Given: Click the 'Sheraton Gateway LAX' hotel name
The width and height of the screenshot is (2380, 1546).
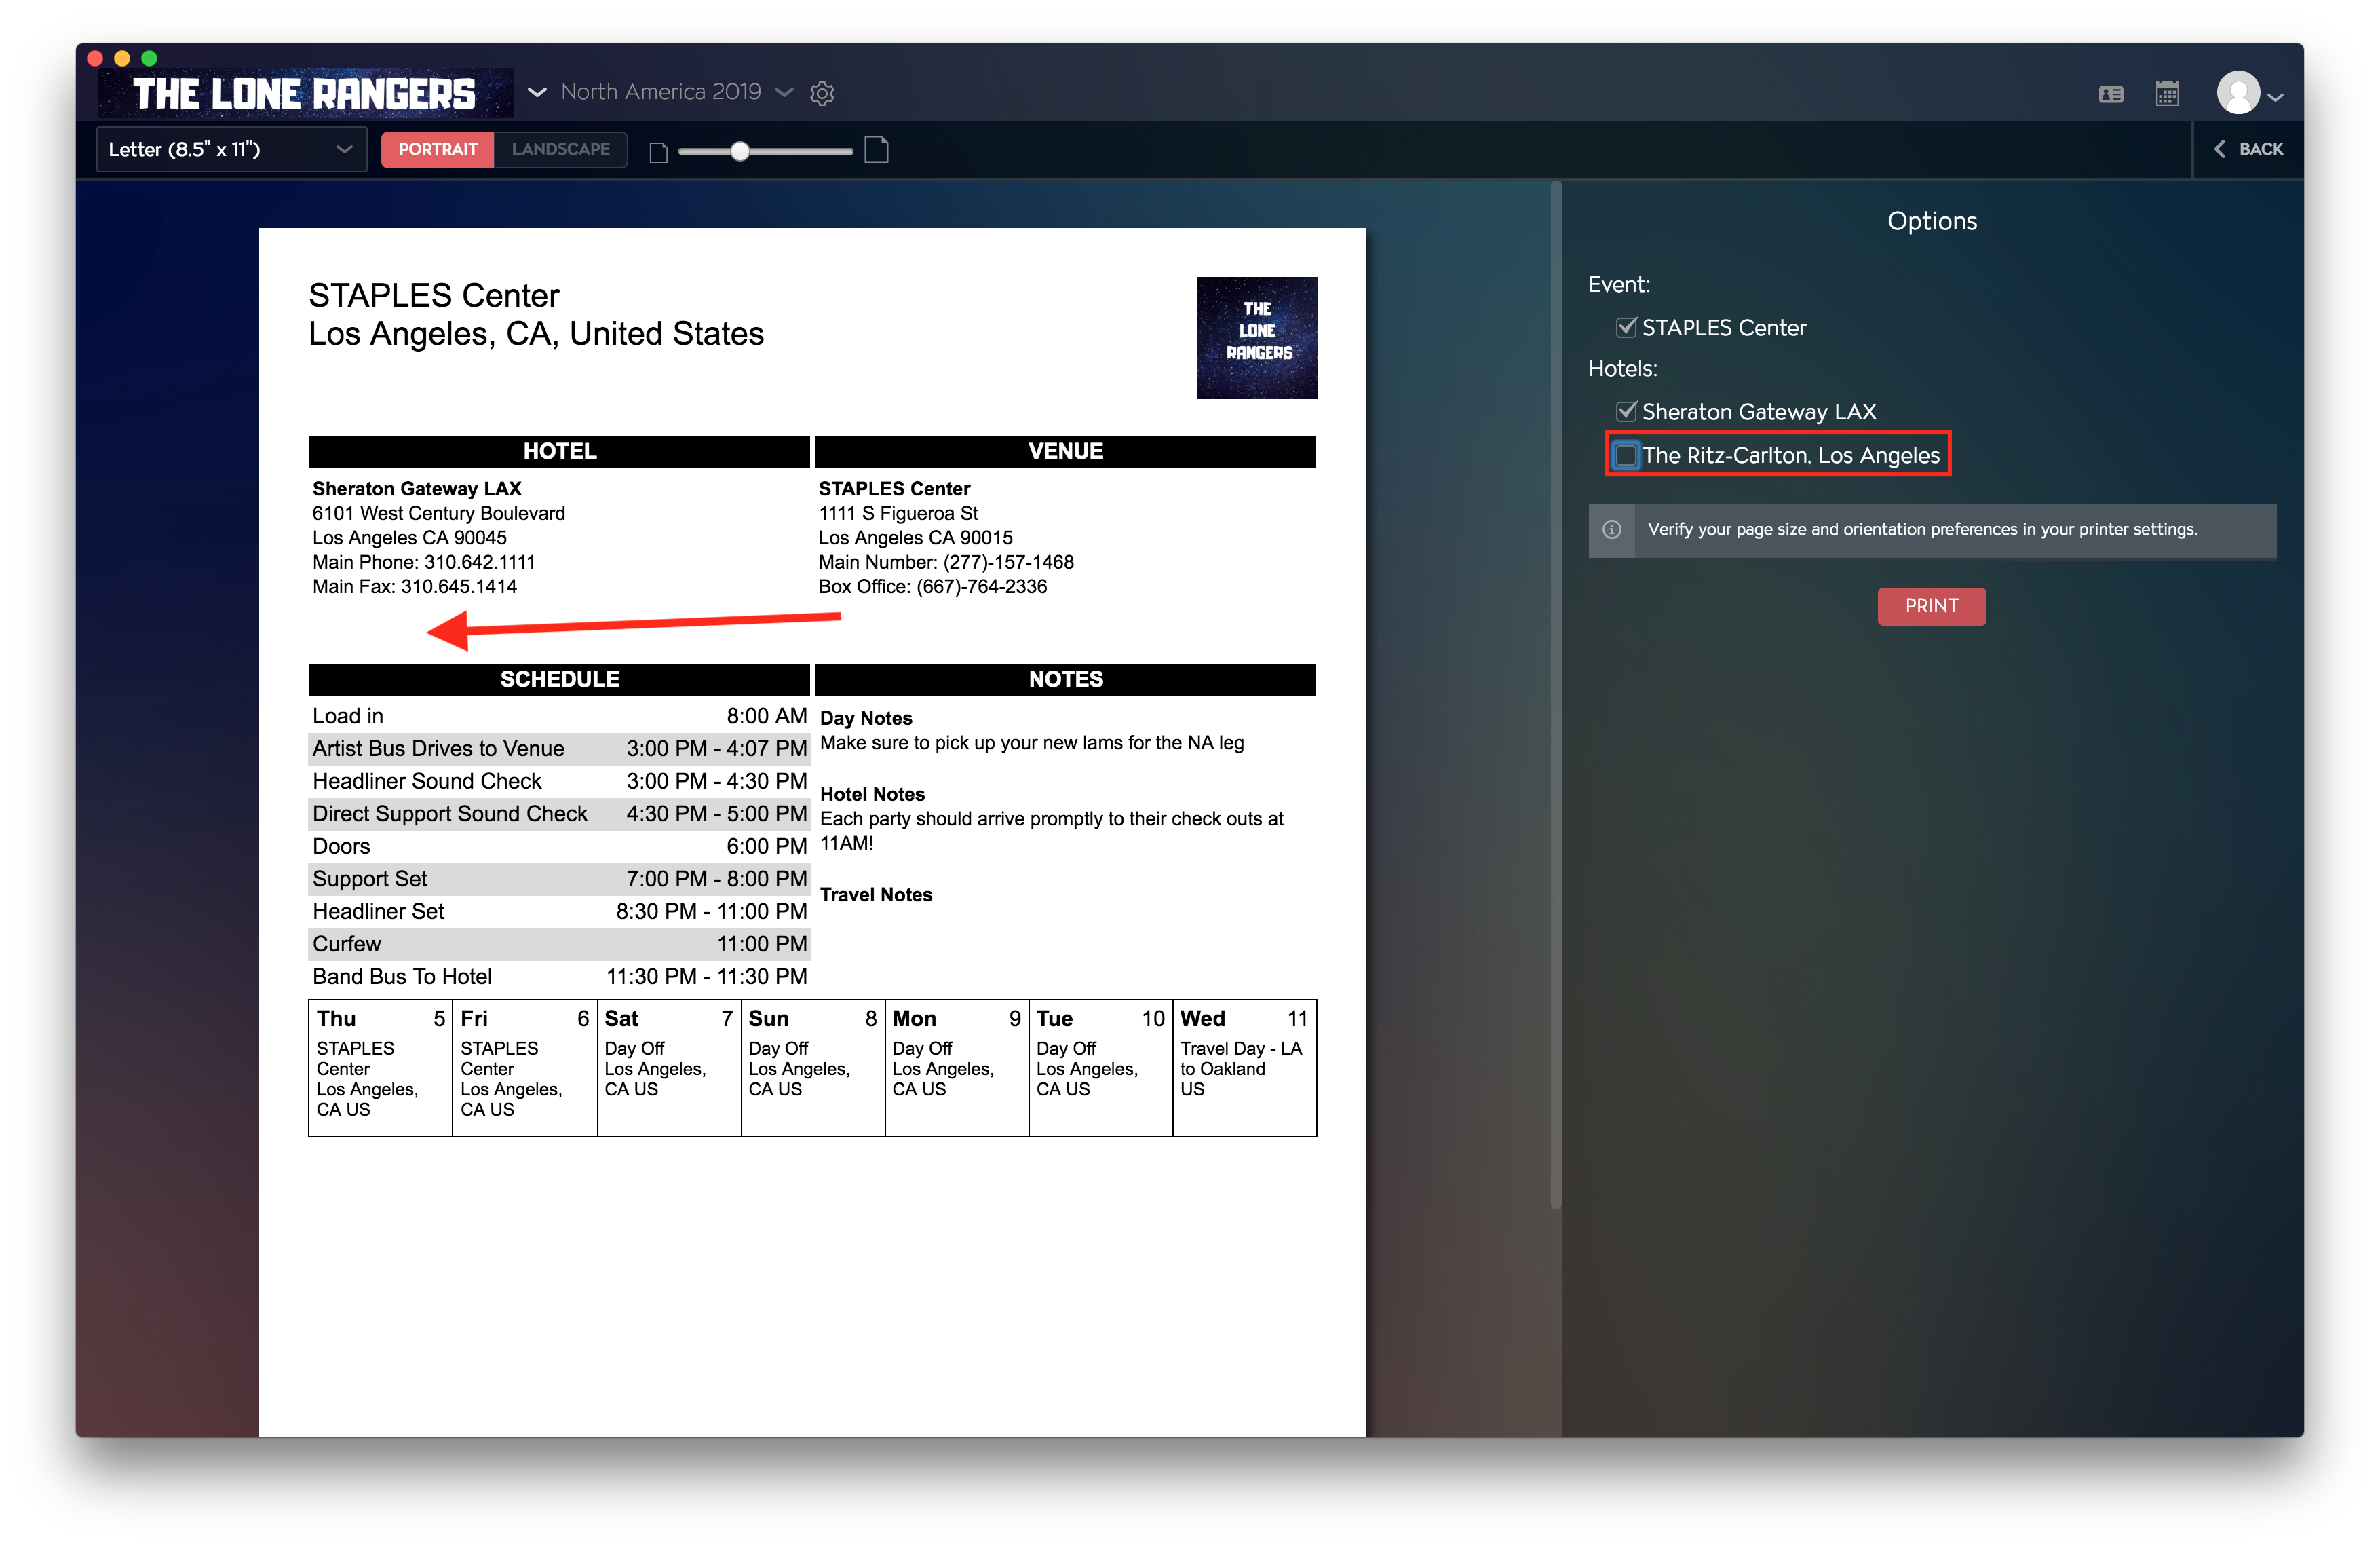Looking at the screenshot, I should click(x=417, y=489).
